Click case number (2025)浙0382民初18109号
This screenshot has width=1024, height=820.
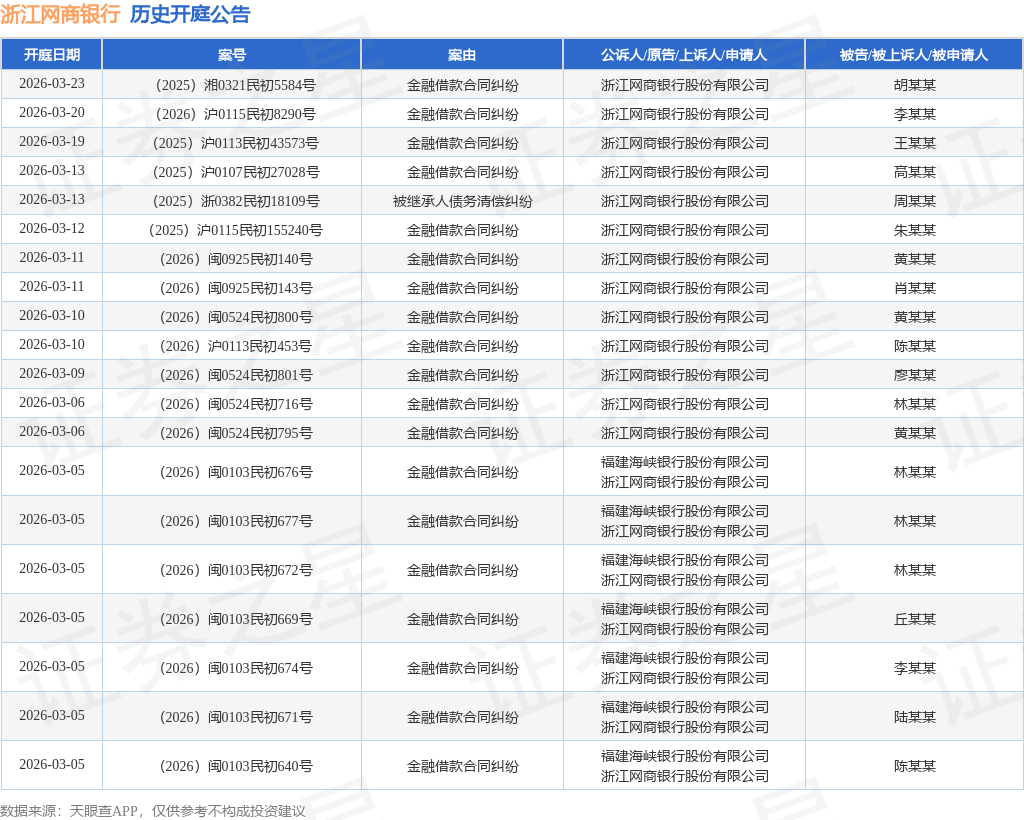[232, 201]
